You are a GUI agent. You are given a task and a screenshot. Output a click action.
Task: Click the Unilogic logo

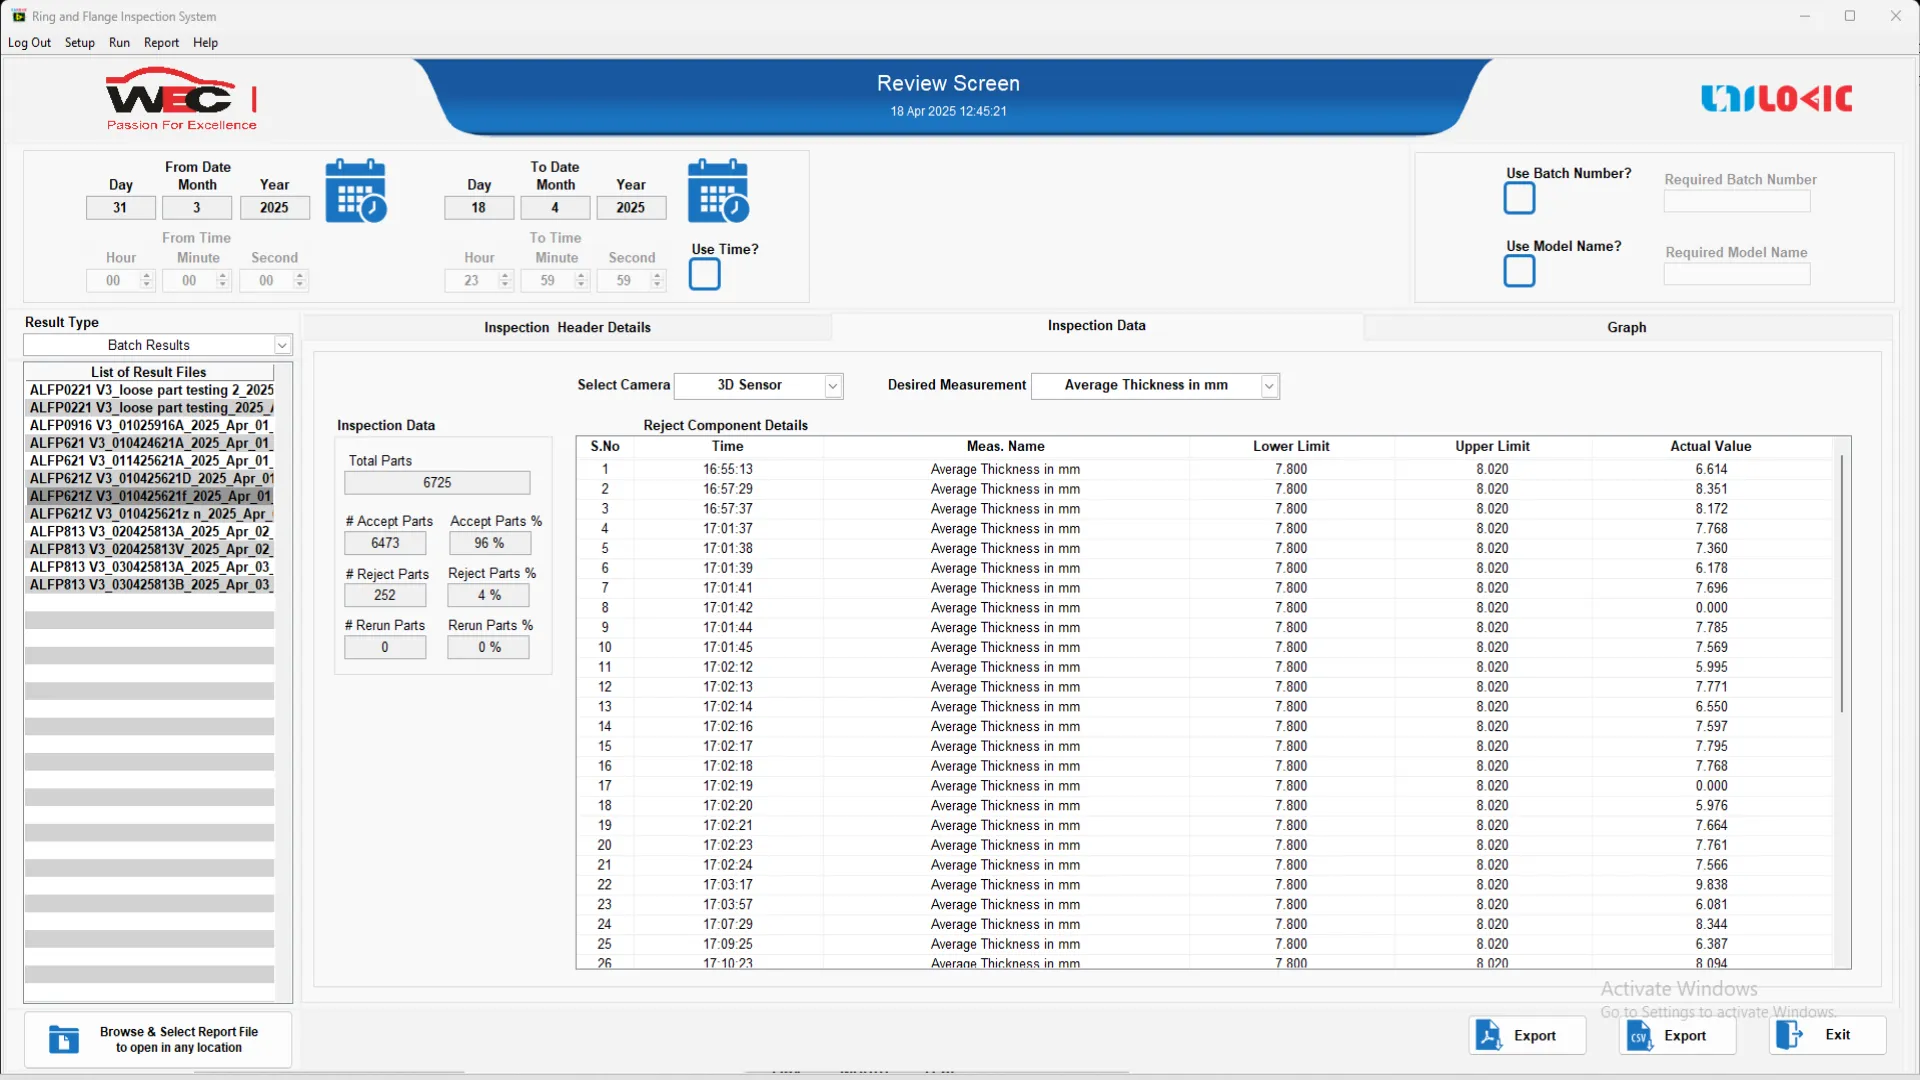click(x=1776, y=98)
